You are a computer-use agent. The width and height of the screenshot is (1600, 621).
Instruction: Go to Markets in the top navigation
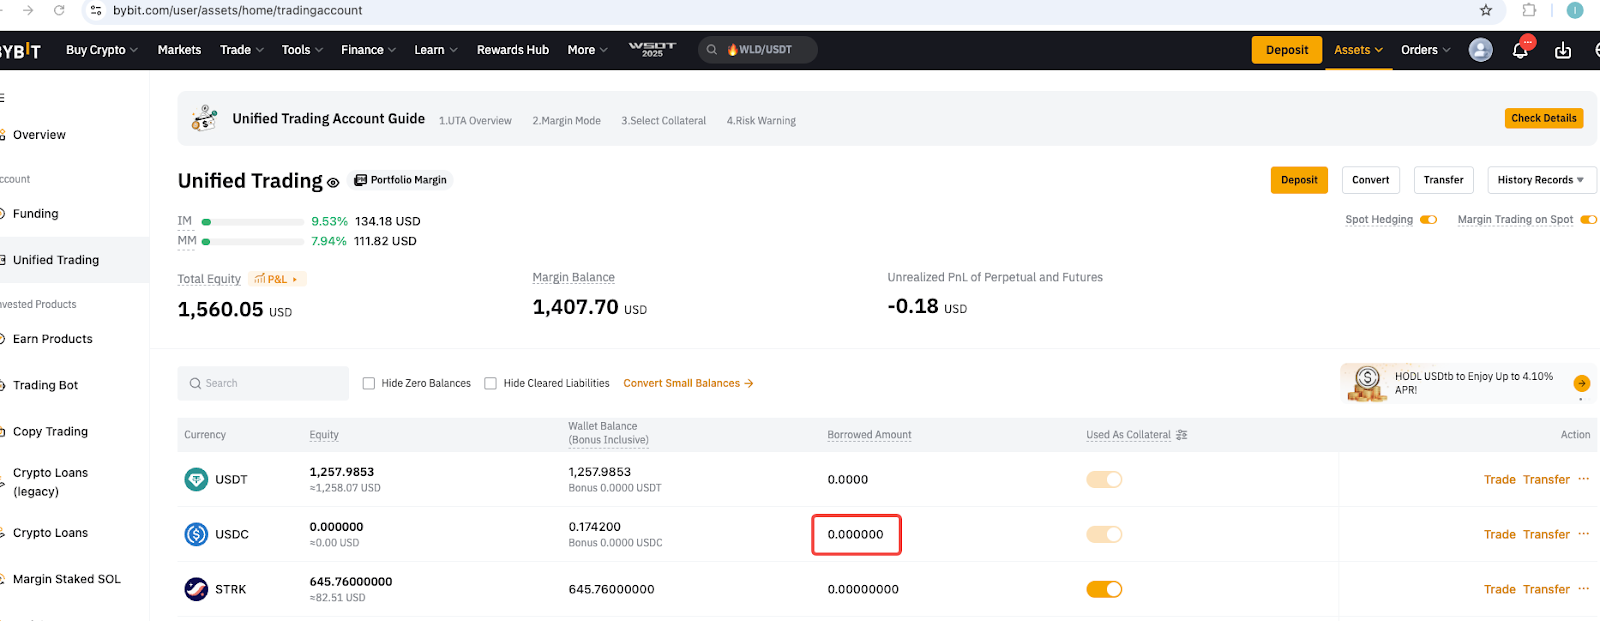pos(179,50)
